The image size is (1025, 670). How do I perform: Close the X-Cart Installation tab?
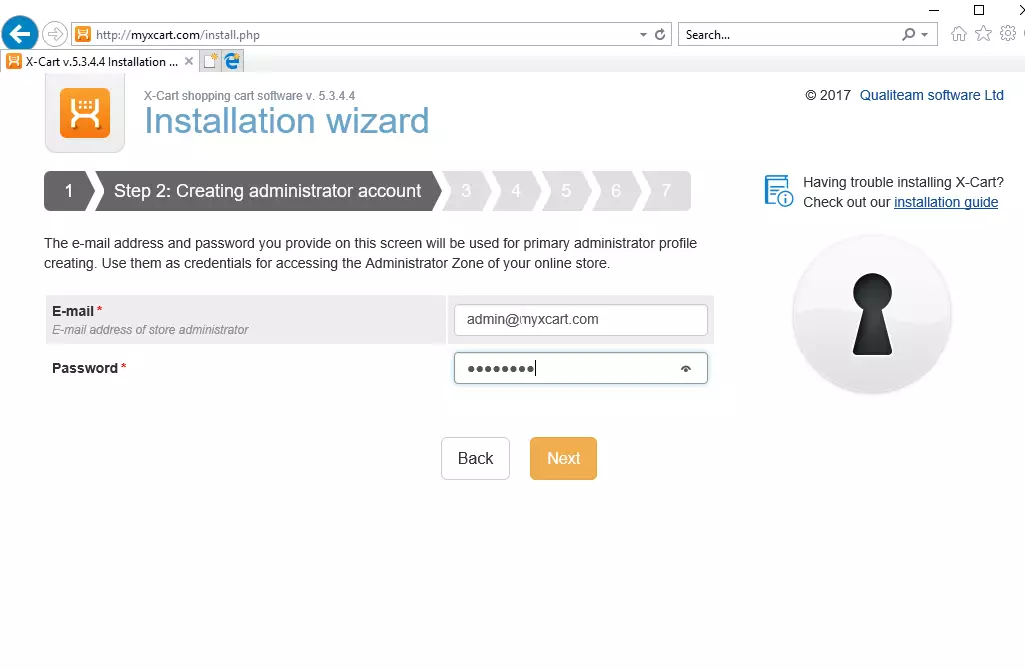coord(189,61)
